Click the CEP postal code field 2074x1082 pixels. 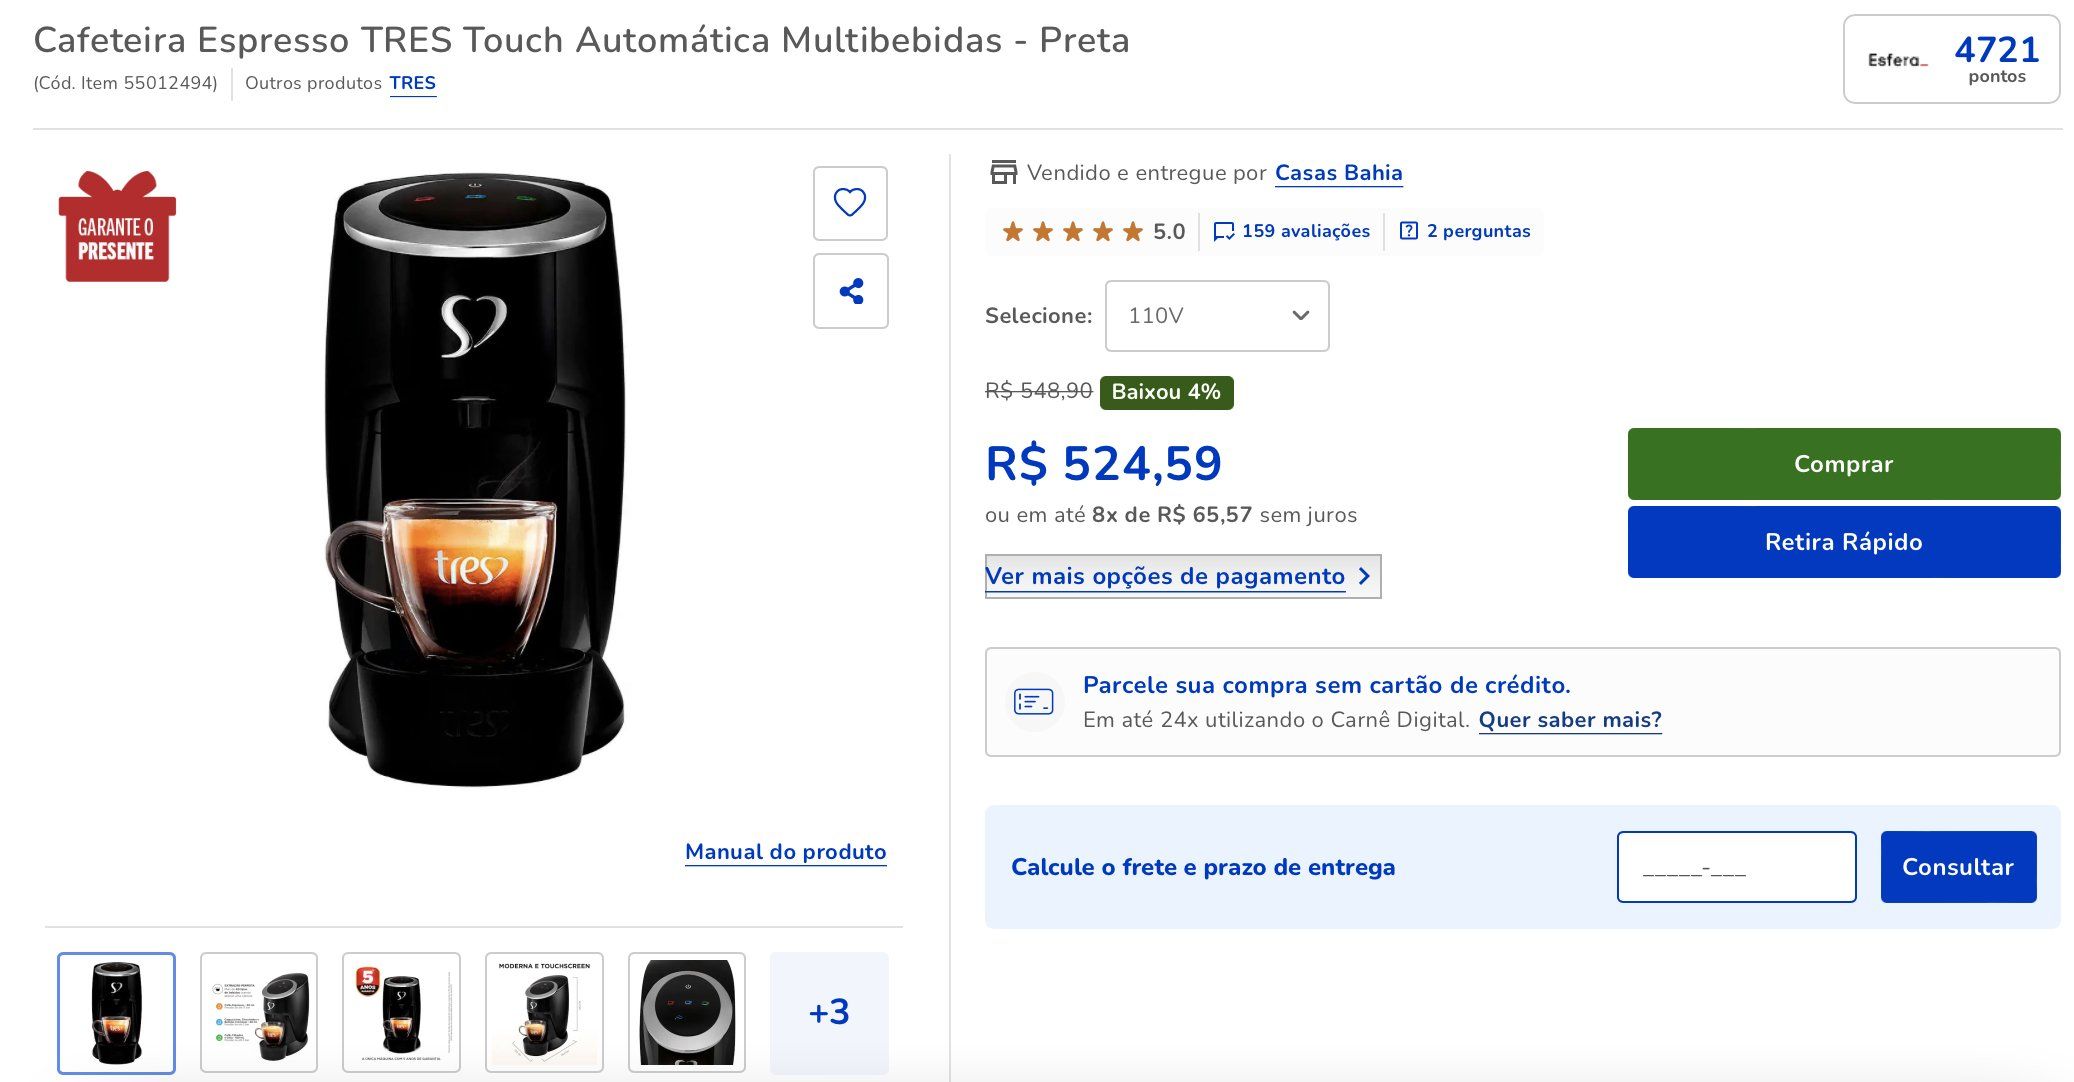(1736, 867)
